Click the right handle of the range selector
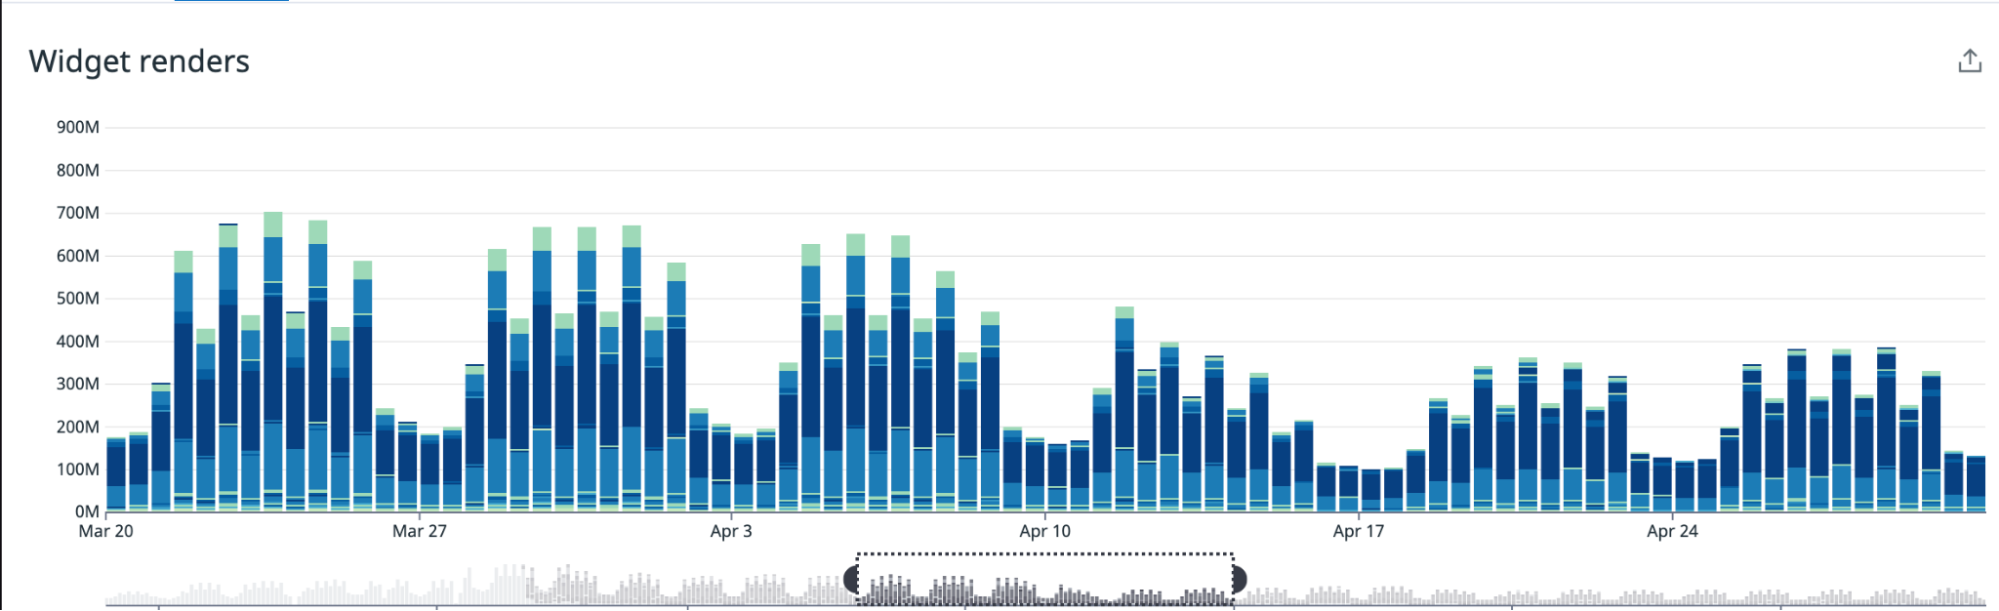1999x611 pixels. coord(1238,579)
